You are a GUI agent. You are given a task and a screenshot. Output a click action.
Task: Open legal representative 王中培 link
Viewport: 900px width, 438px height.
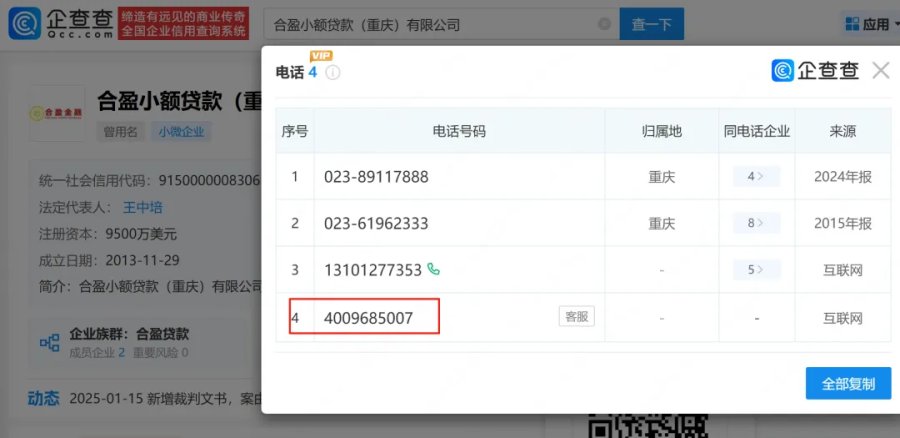point(143,207)
